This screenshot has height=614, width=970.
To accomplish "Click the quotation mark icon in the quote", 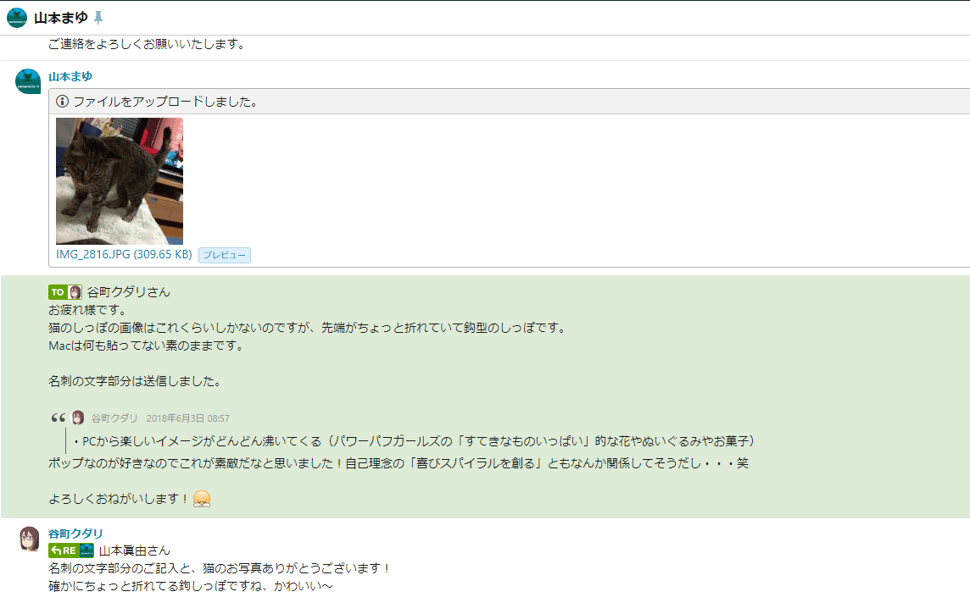I will tap(58, 418).
